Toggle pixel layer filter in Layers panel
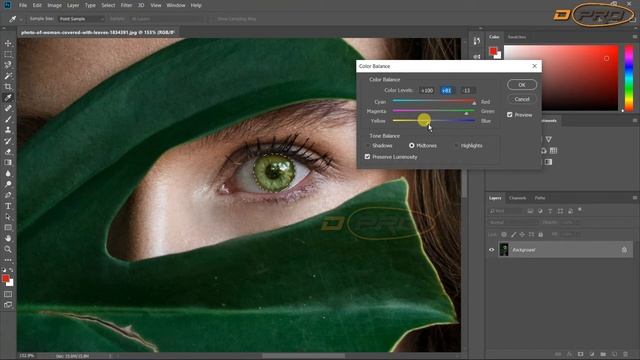 pos(530,211)
